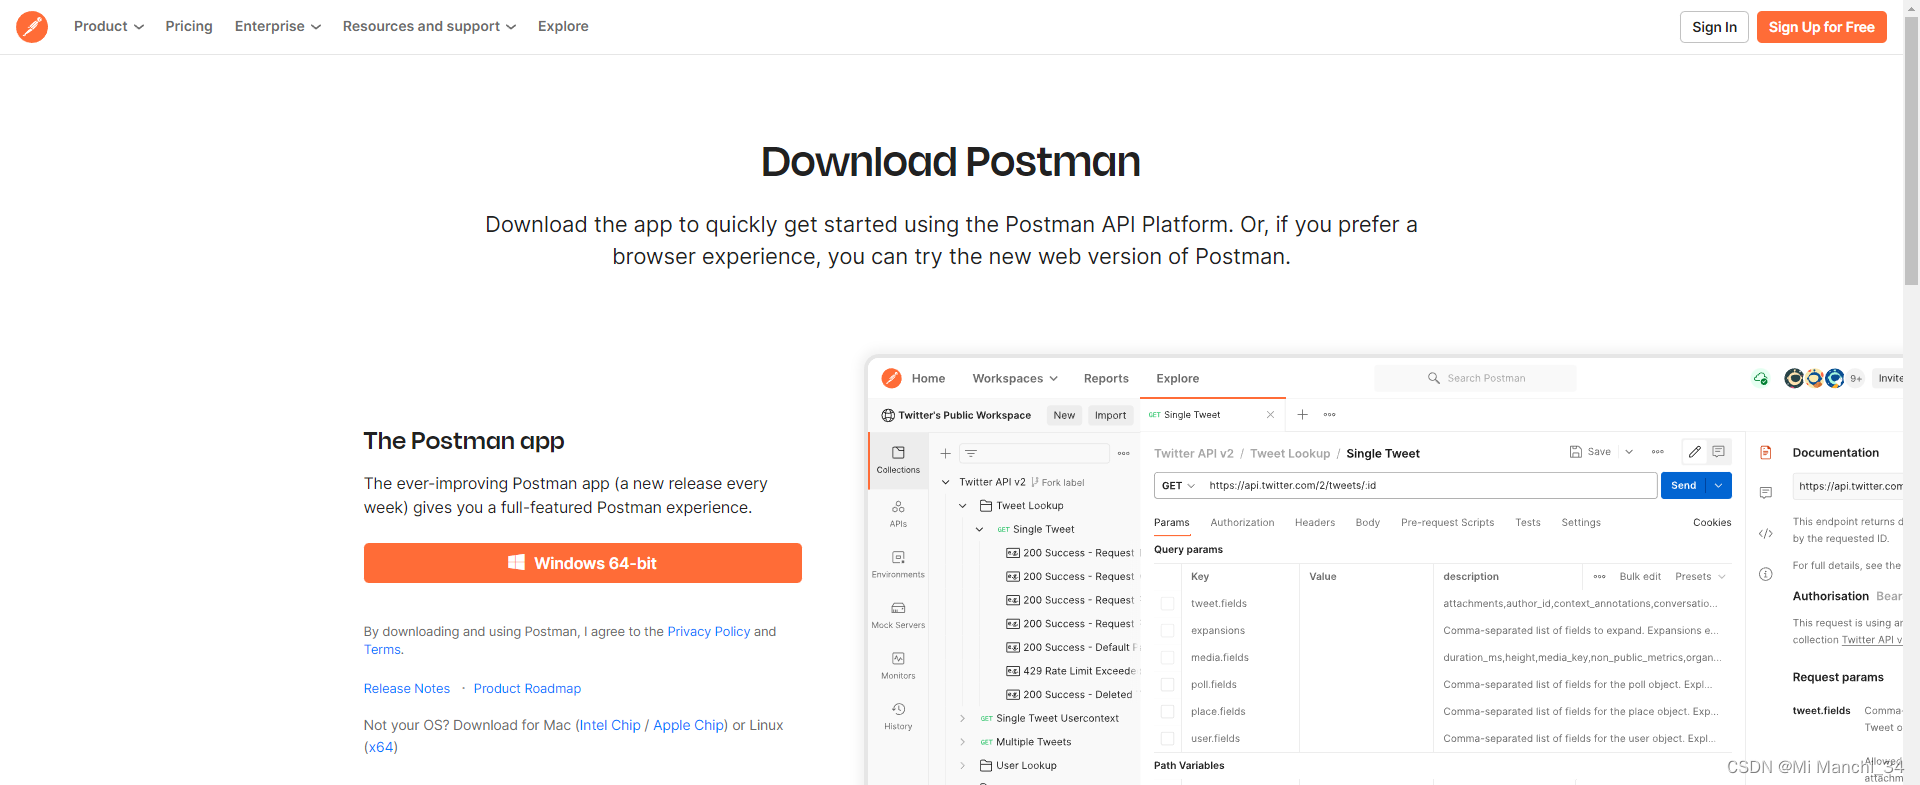Screen dimensions: 1920x785
Task: Click the request URL field
Action: pyautogui.click(x=1429, y=485)
